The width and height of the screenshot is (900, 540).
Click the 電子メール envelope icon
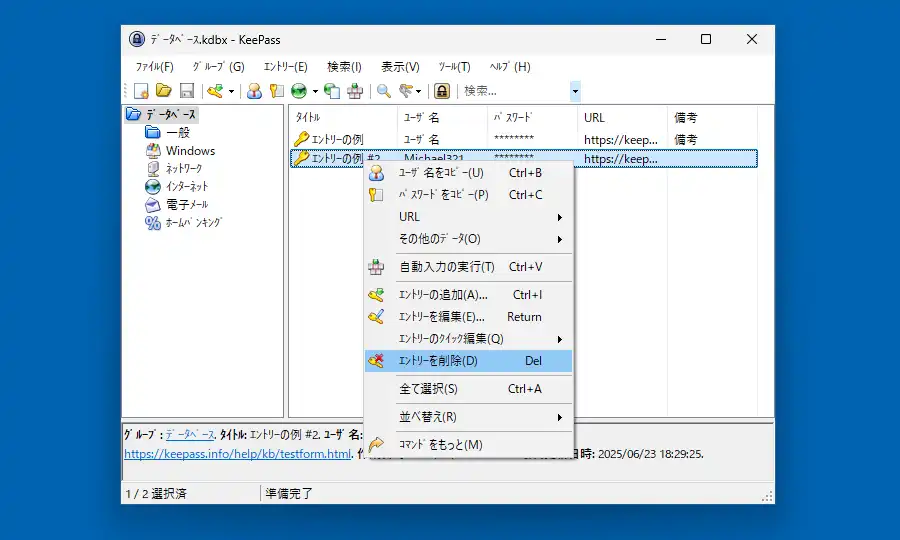tap(153, 204)
